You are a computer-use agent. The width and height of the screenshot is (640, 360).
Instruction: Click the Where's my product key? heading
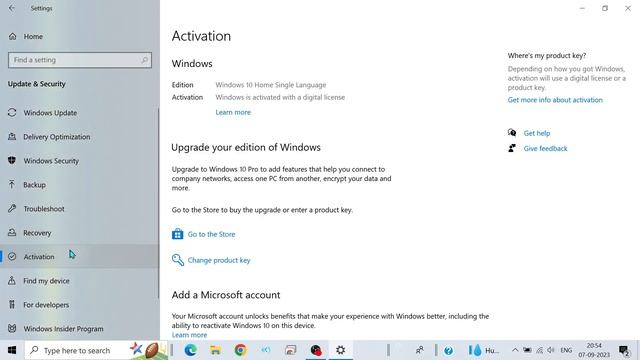pos(547,56)
